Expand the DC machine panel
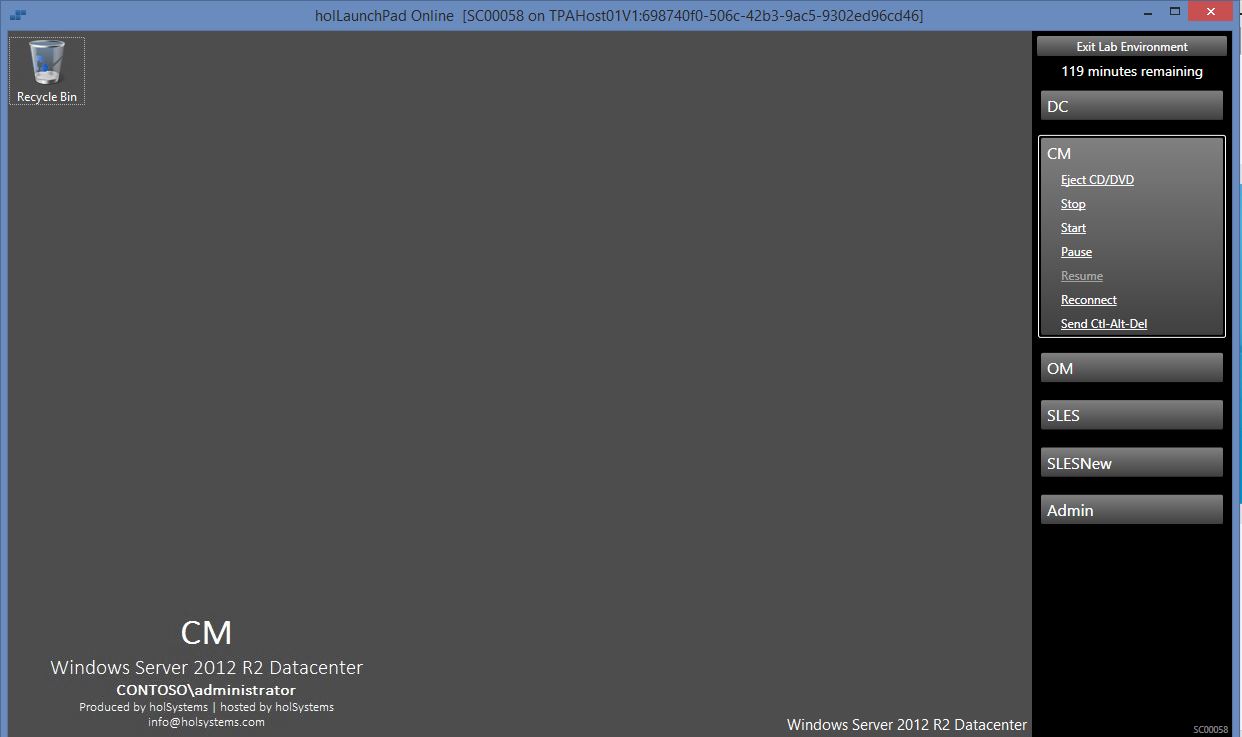This screenshot has width=1242, height=737. coord(1132,106)
